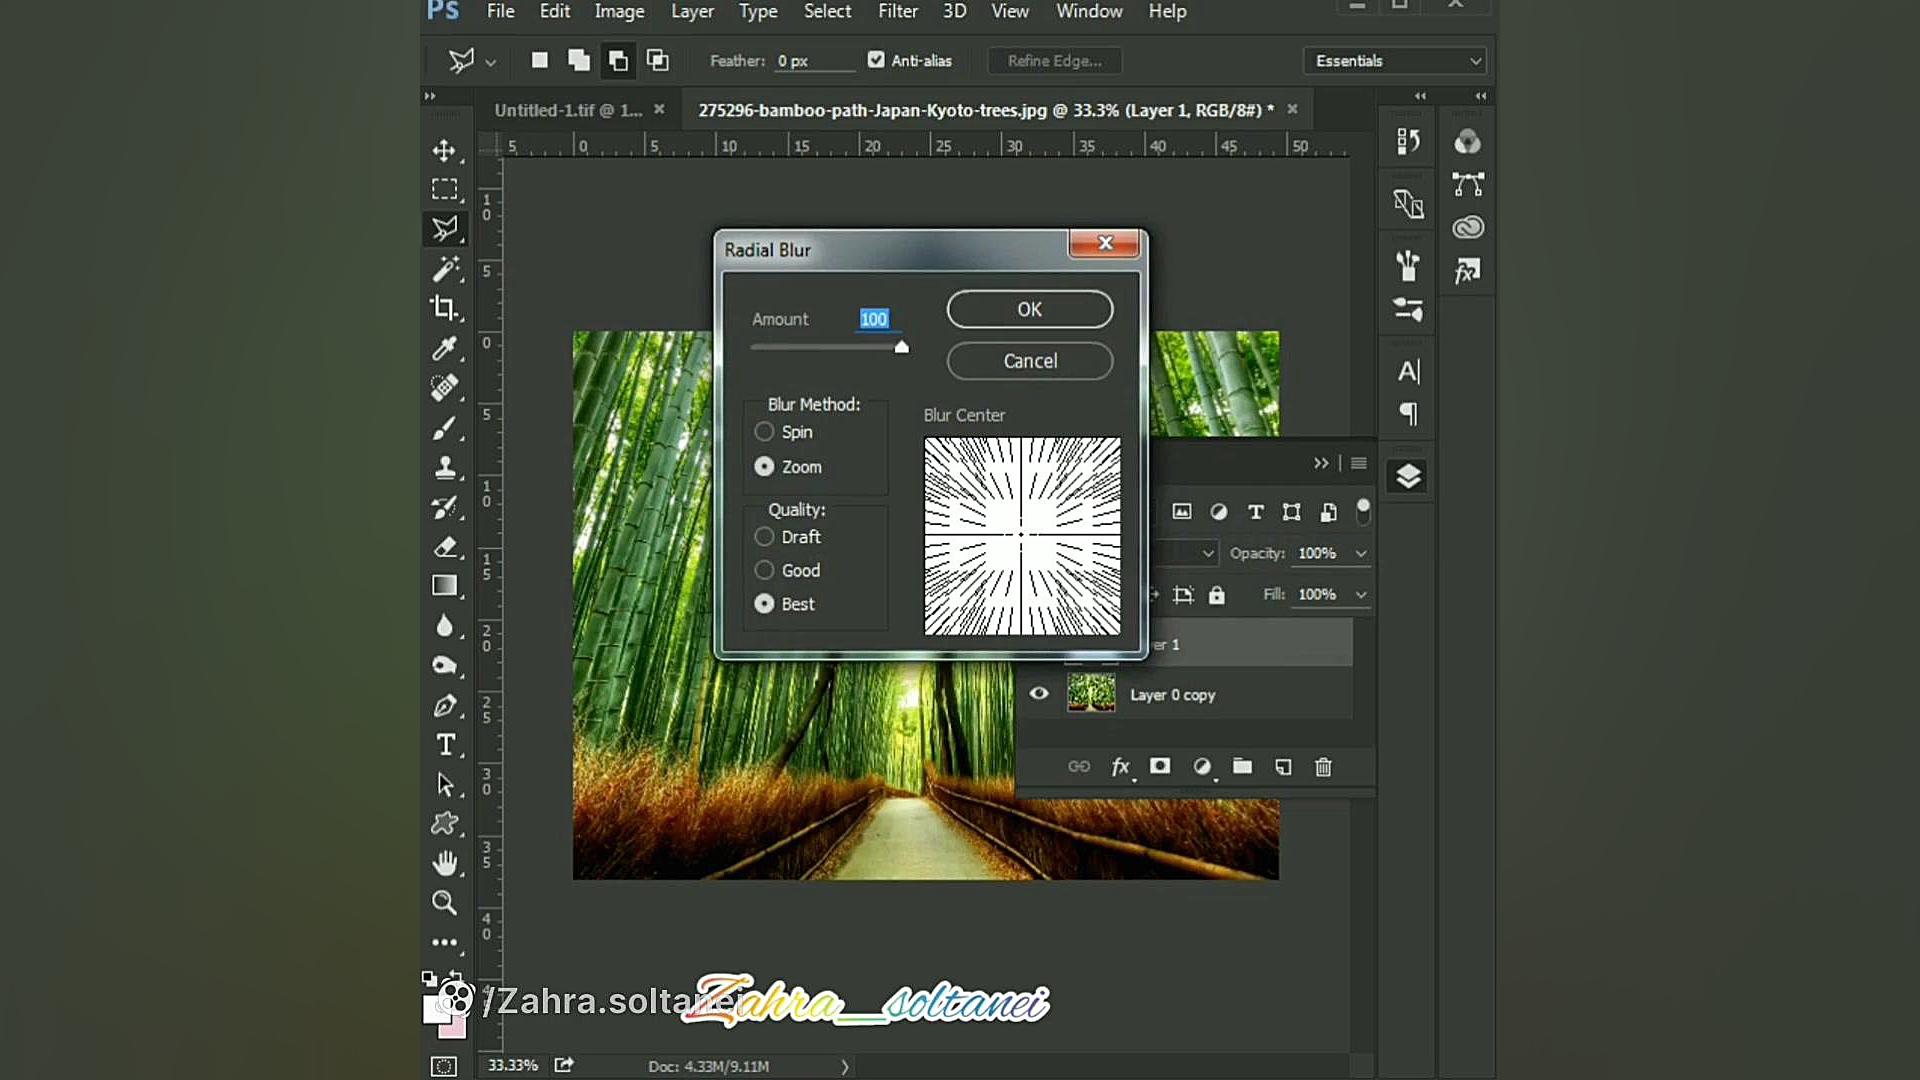Select the Move tool
This screenshot has width=1920, height=1080.
444,150
